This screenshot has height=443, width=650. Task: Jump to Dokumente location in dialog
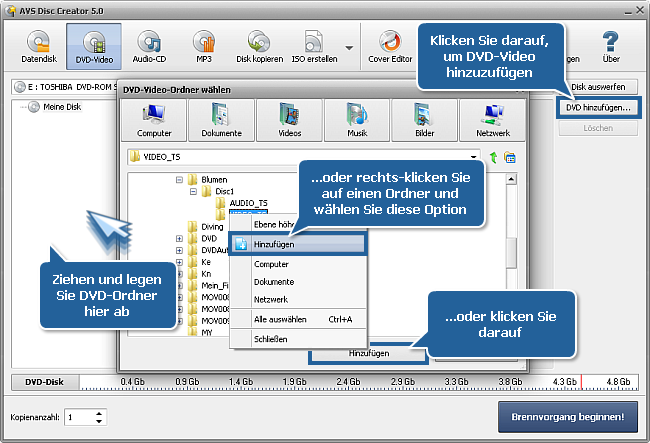(x=221, y=120)
